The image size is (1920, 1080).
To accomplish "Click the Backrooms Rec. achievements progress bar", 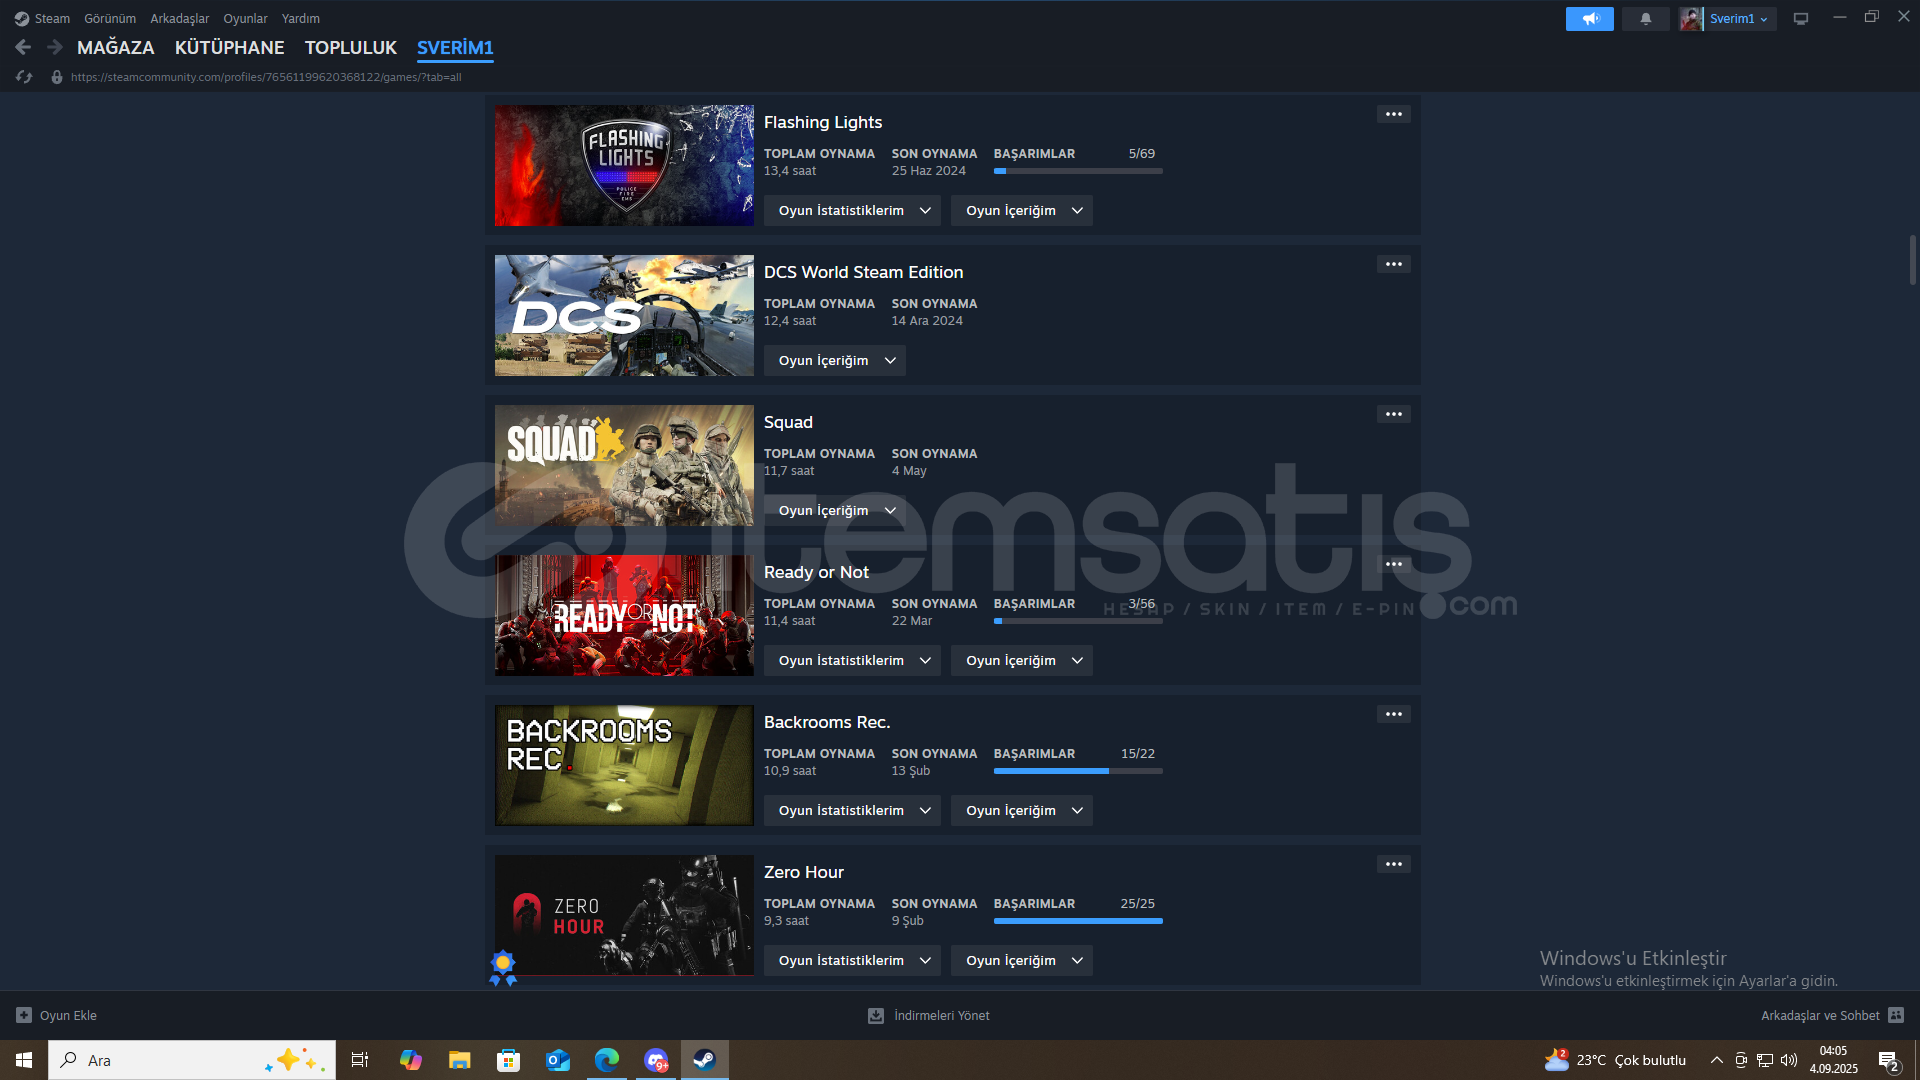I will pos(1078,771).
